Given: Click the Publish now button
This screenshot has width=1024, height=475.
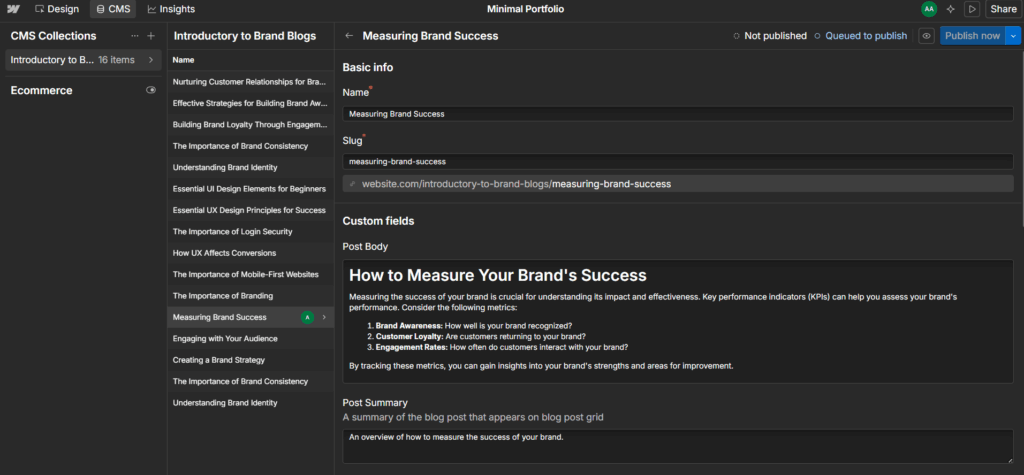Looking at the screenshot, I should (x=972, y=36).
